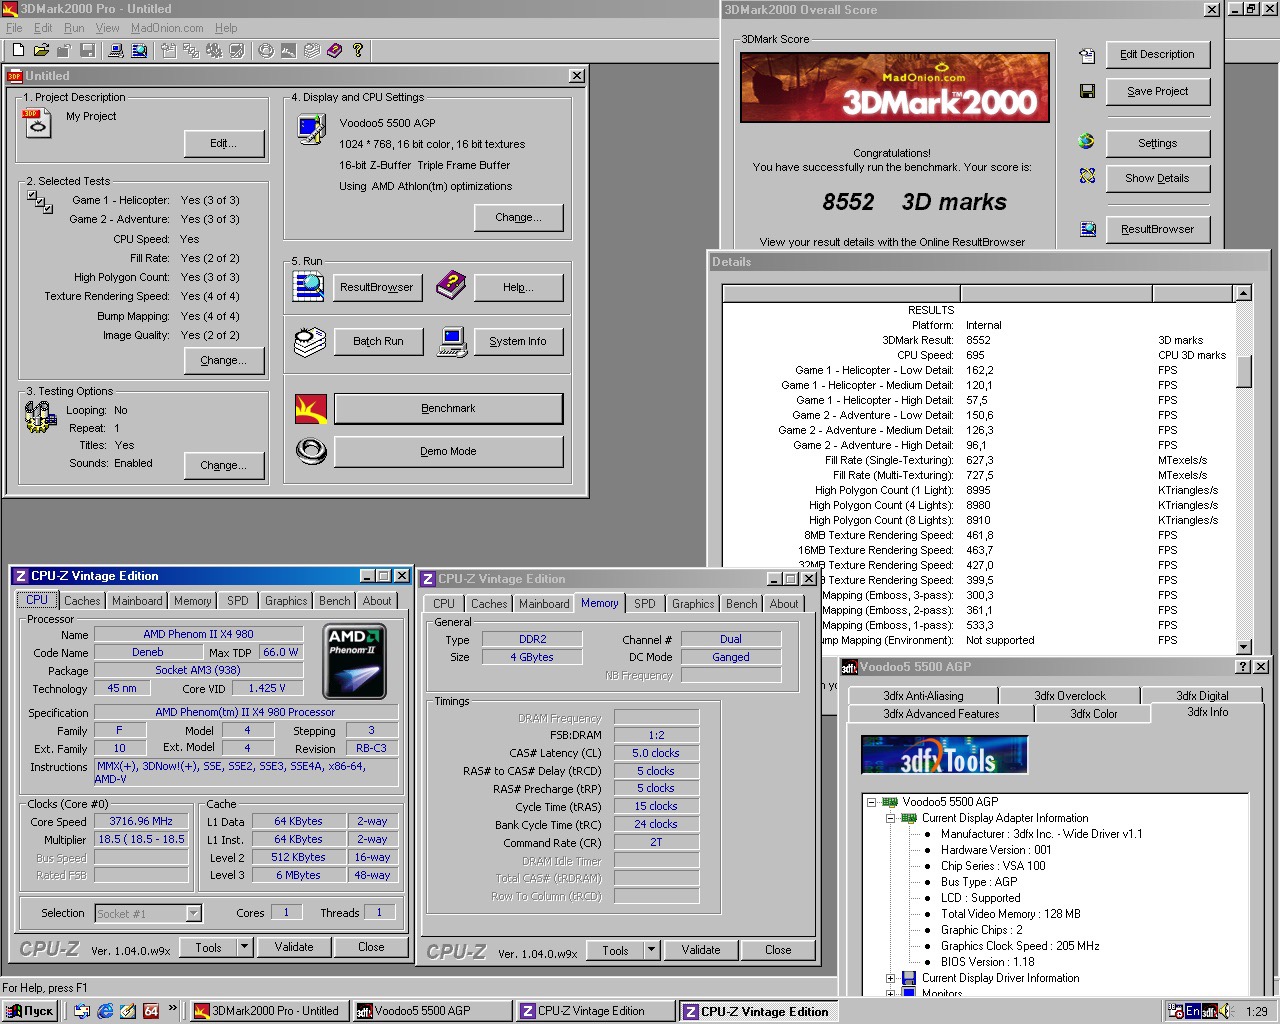This screenshot has width=1280, height=1024.
Task: Click Validate in CPU-Z Memory window
Action: (x=701, y=950)
